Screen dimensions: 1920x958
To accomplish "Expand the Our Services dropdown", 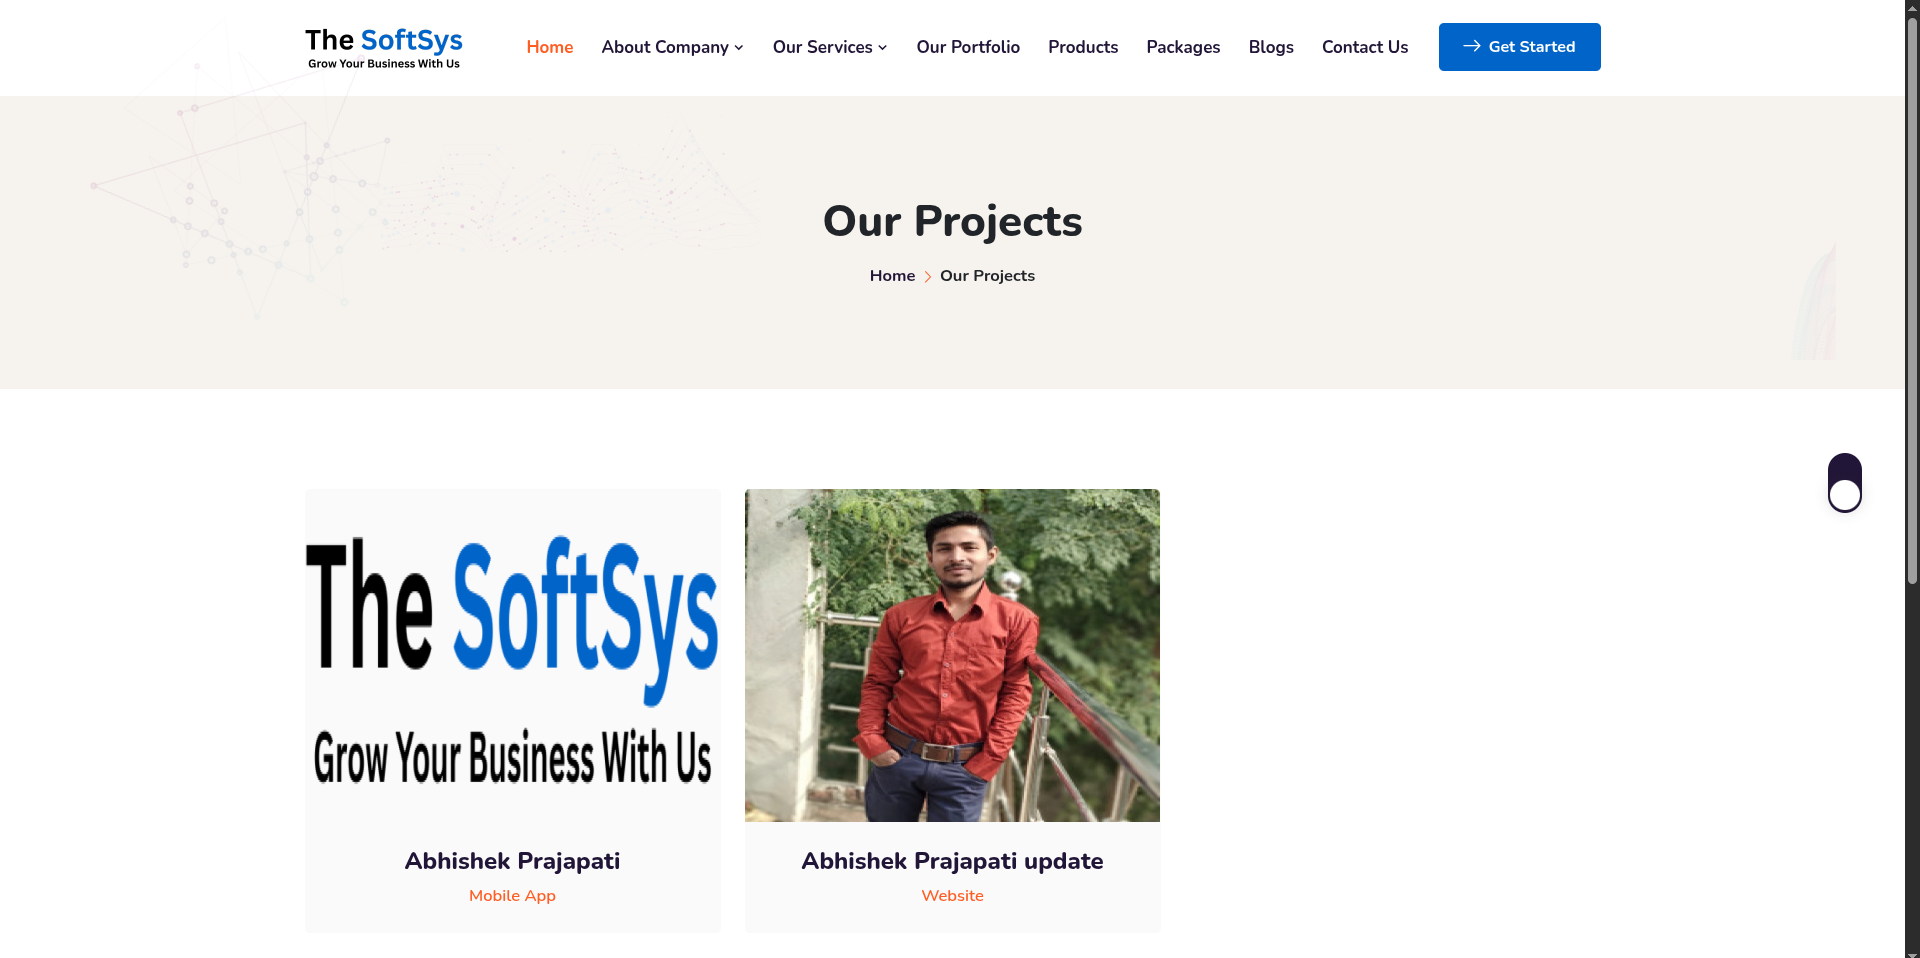I will (830, 47).
